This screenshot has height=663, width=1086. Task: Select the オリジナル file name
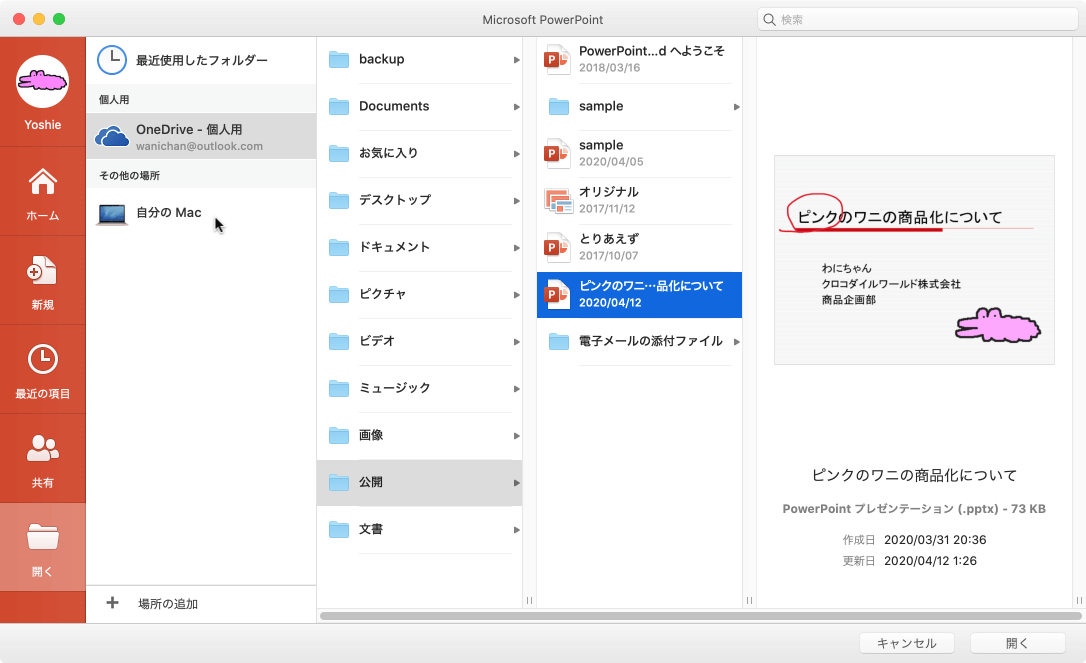609,192
